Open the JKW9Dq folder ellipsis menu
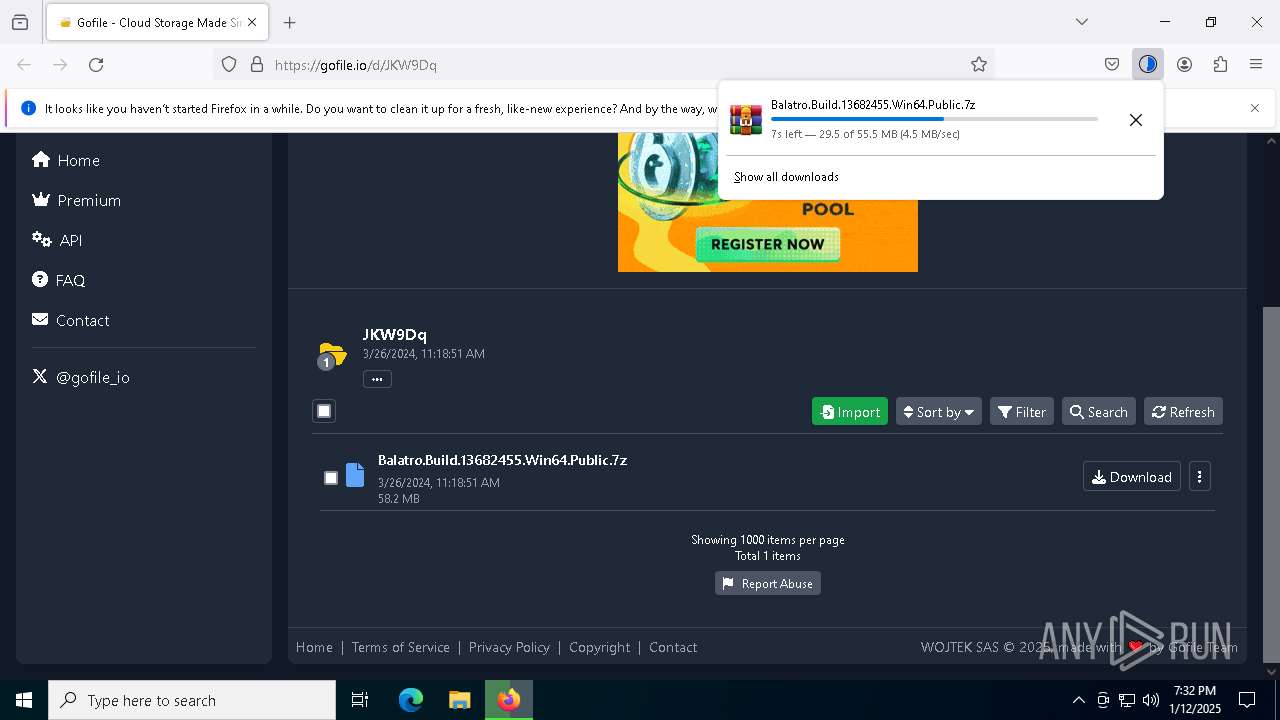This screenshot has width=1280, height=720. (x=377, y=379)
